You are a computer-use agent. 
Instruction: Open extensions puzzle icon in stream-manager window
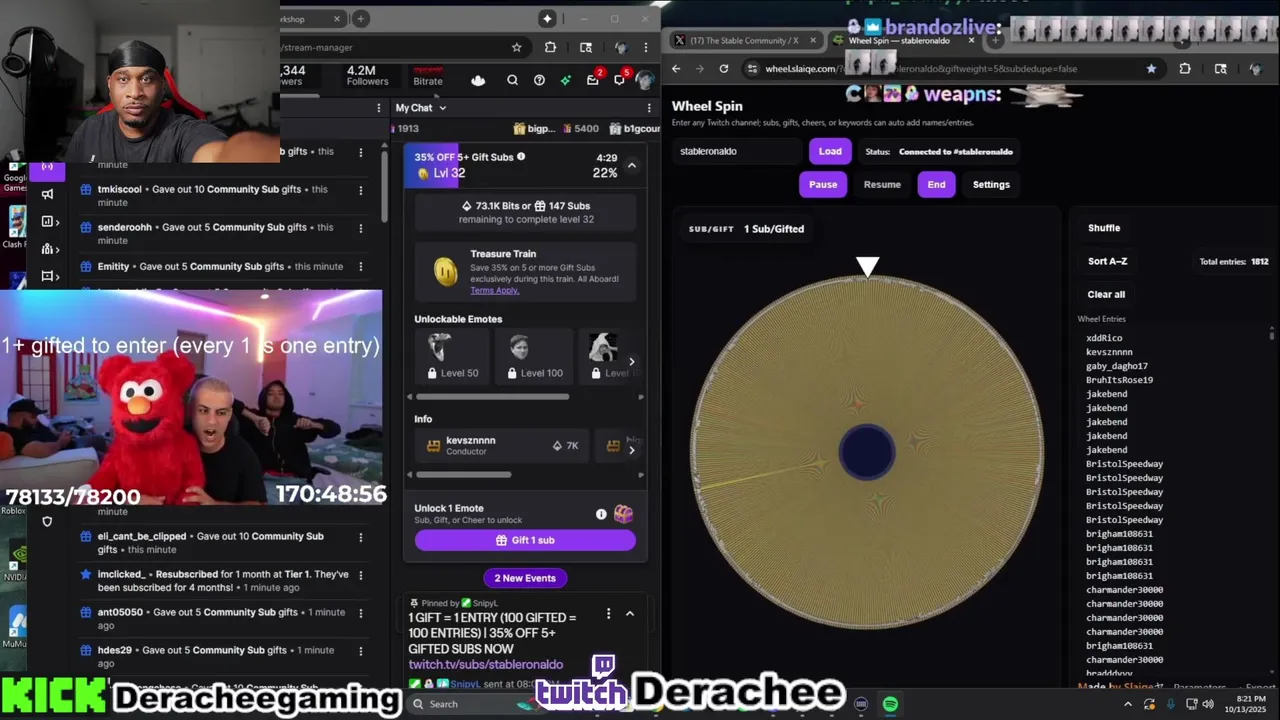coord(550,47)
